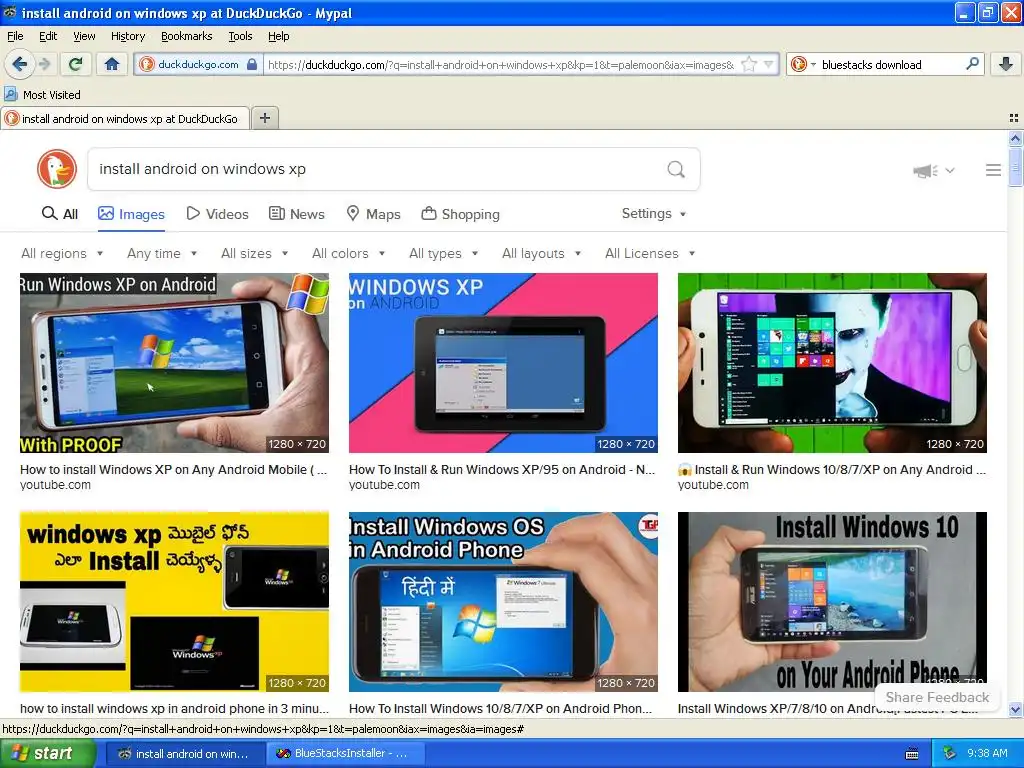Open the All Licenses filter
The width and height of the screenshot is (1024, 768).
[x=650, y=253]
